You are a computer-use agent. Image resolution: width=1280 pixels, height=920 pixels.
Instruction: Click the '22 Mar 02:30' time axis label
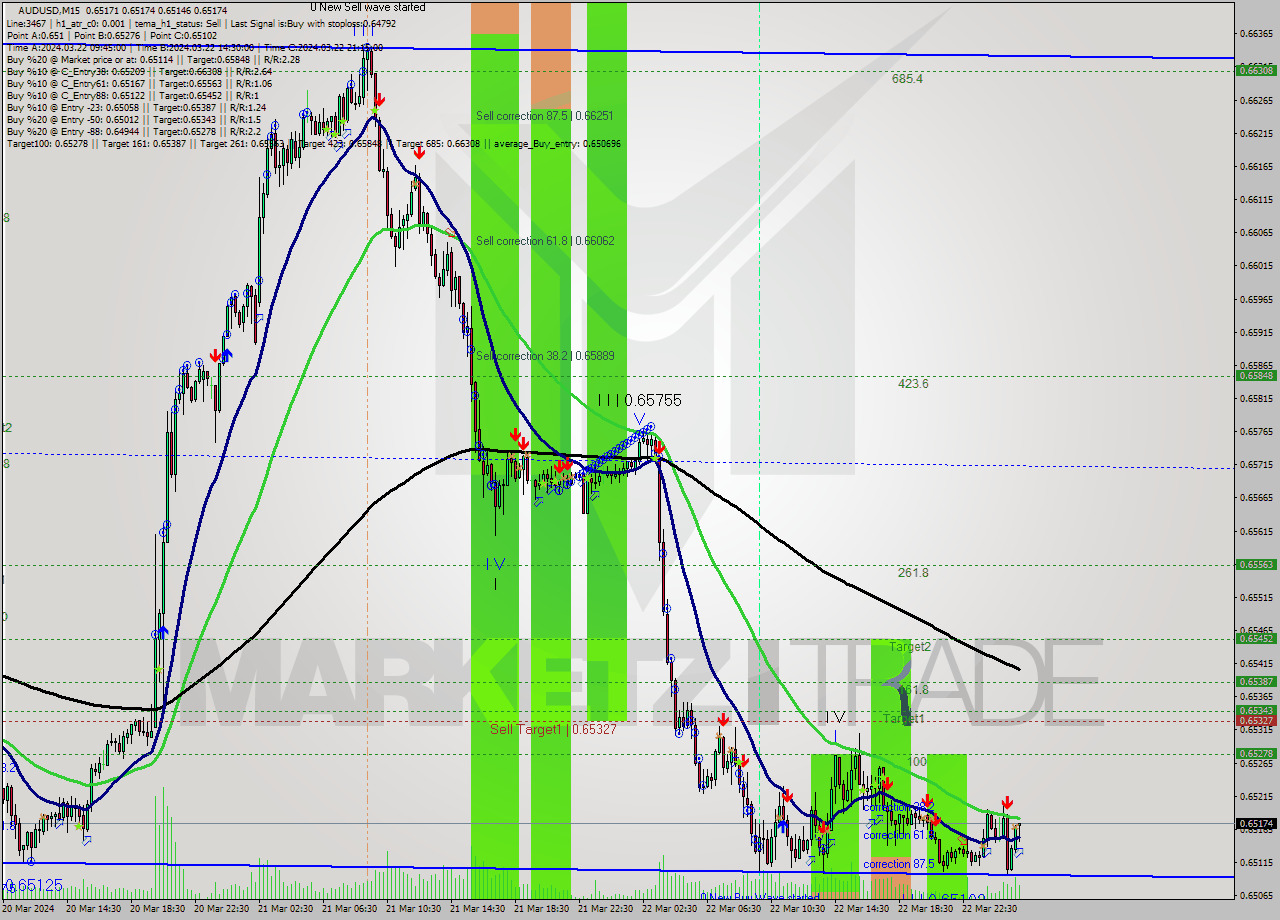(x=670, y=909)
